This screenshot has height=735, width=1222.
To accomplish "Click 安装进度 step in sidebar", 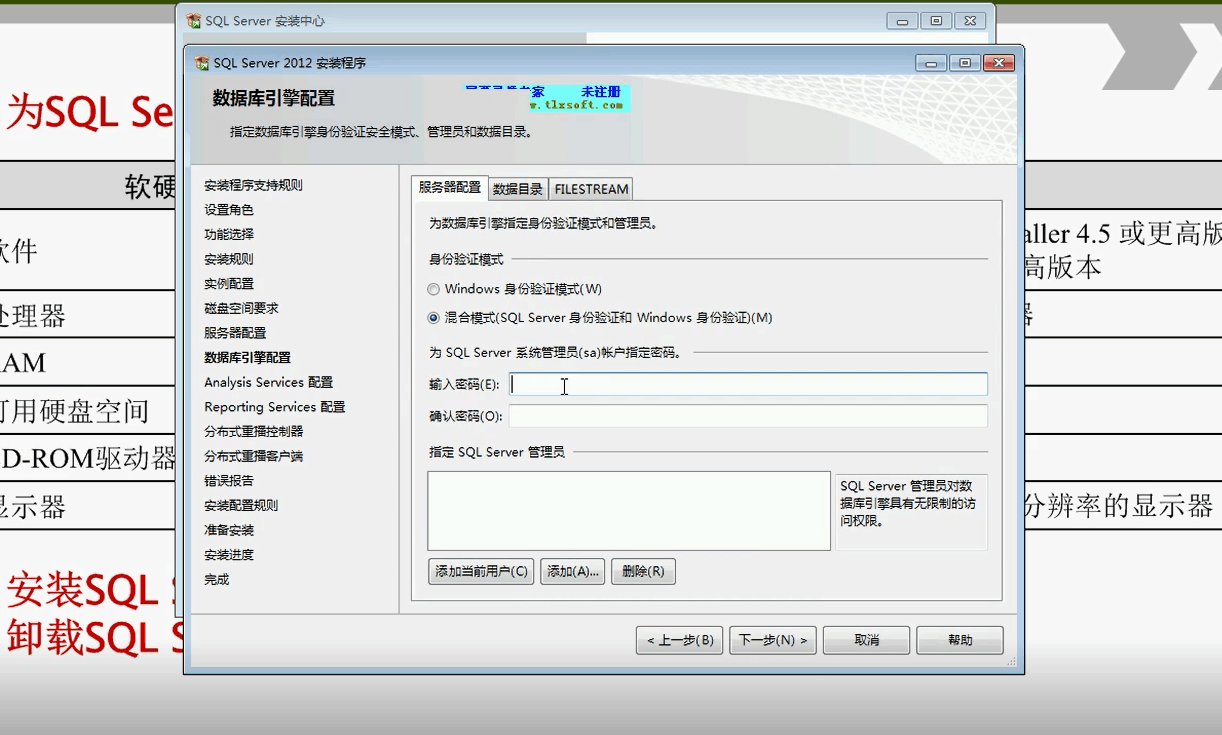I will [x=229, y=555].
